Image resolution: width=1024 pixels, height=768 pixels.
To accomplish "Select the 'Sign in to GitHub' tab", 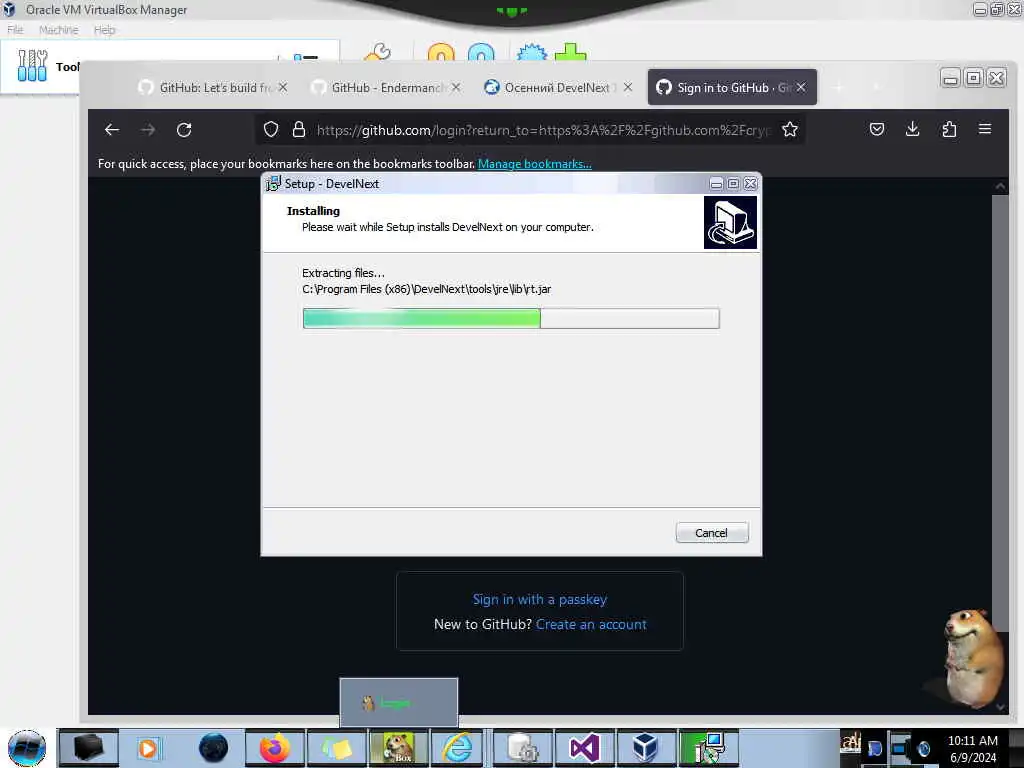I will click(731, 88).
